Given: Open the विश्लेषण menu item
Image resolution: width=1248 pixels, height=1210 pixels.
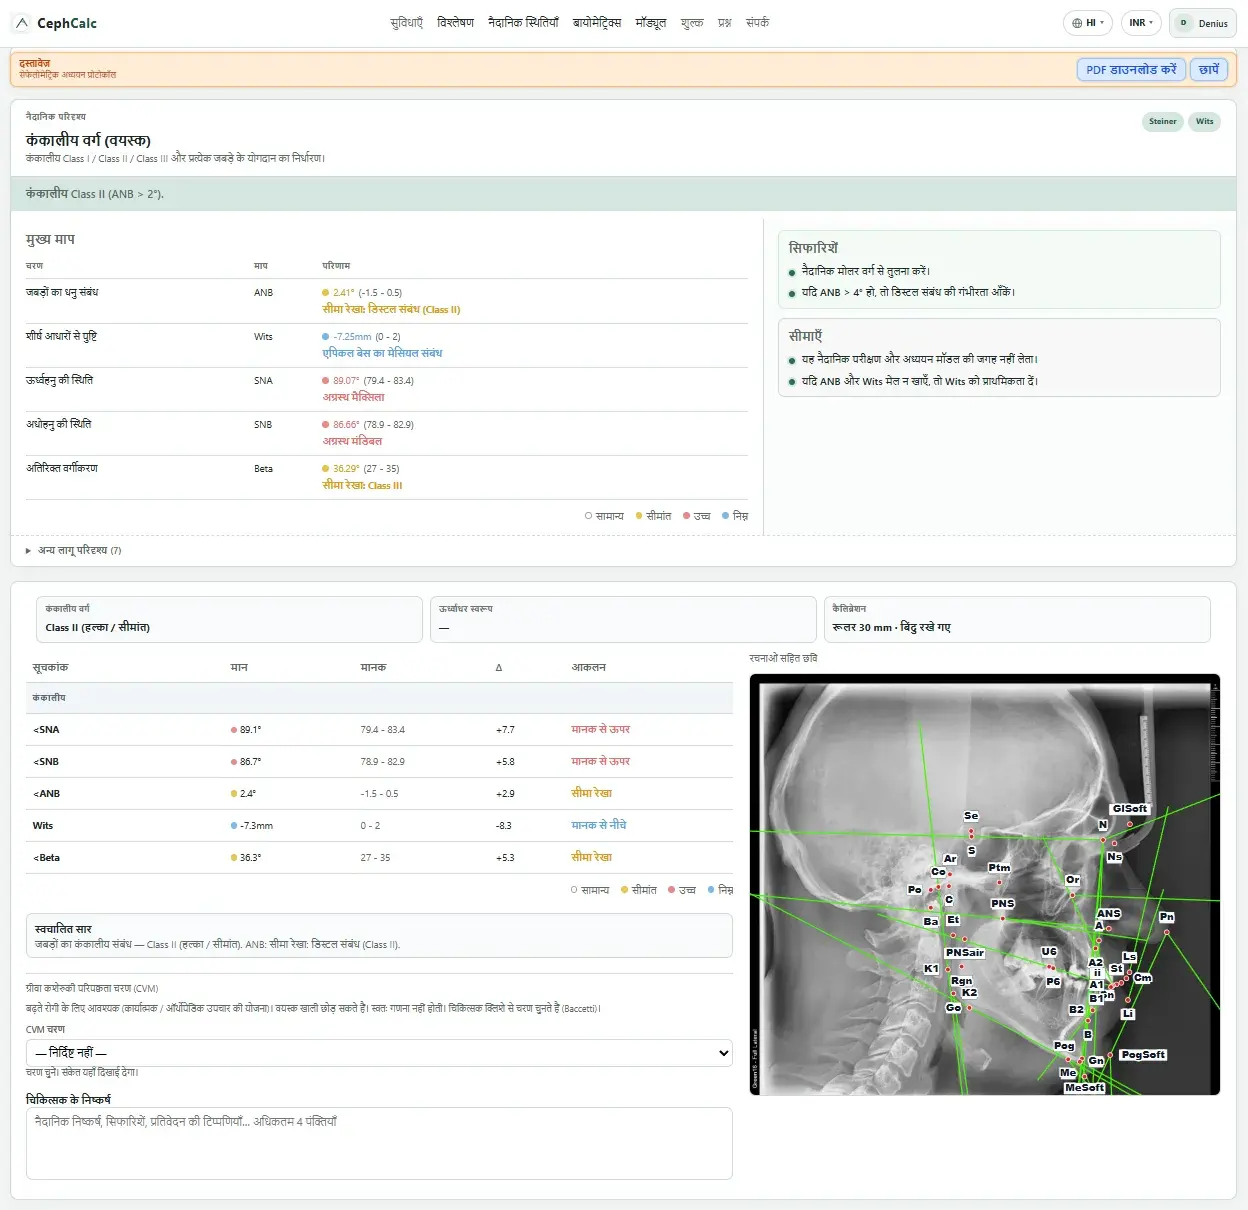Looking at the screenshot, I should [x=455, y=23].
